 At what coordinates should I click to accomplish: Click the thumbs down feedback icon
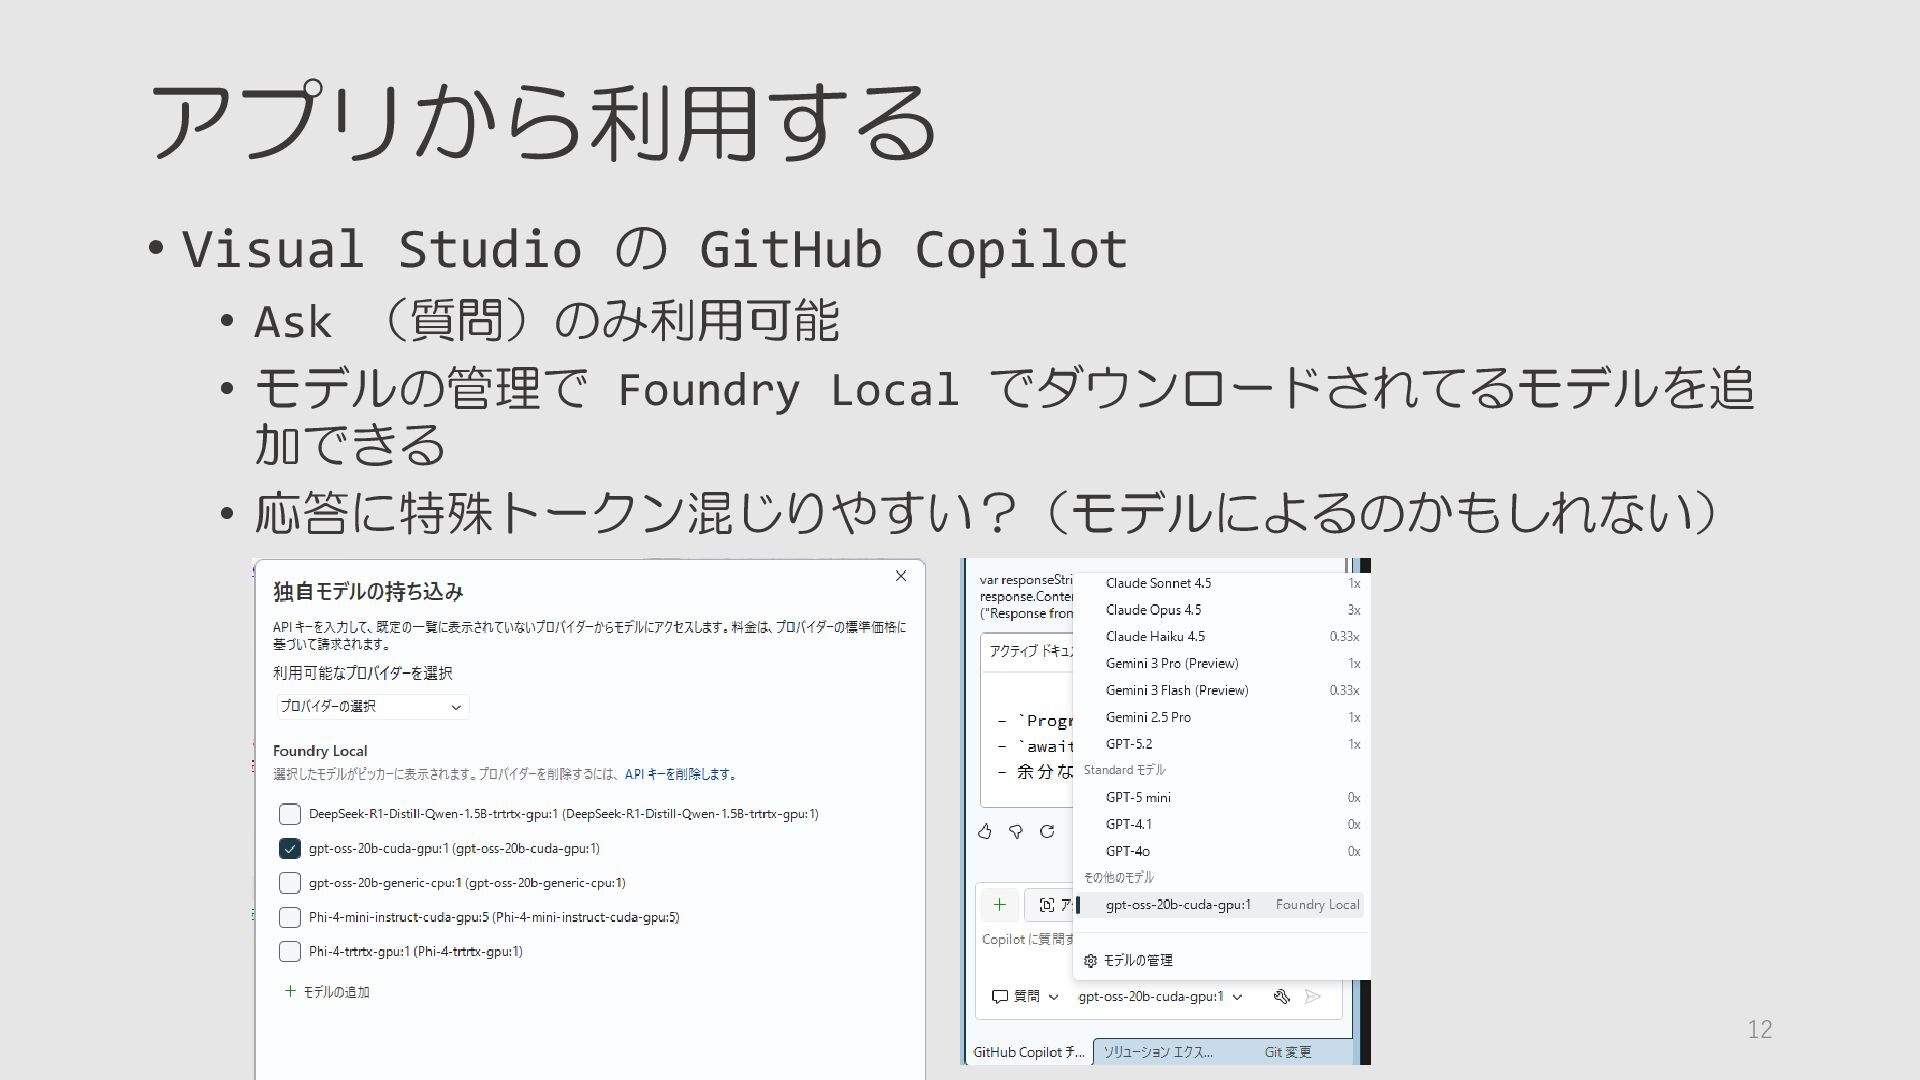(x=1016, y=831)
